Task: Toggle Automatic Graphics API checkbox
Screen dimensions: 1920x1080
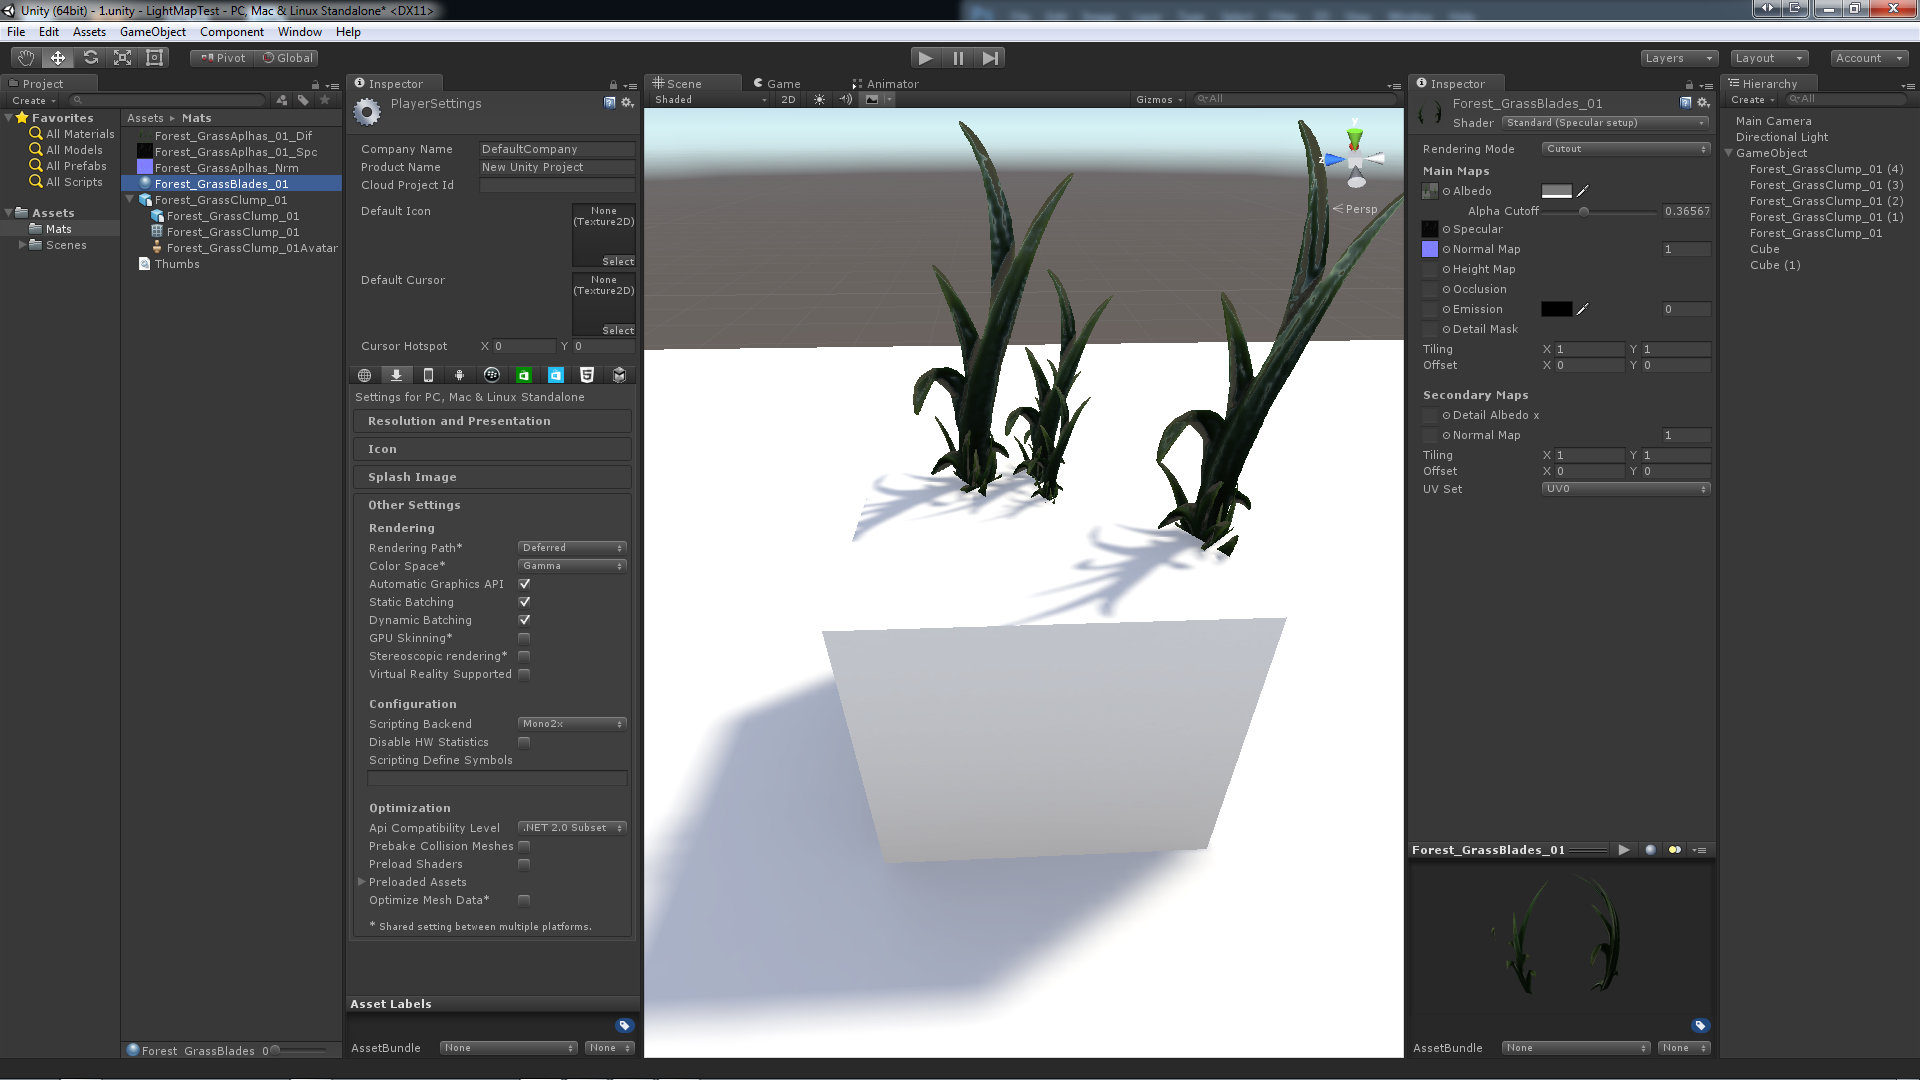Action: coord(524,583)
